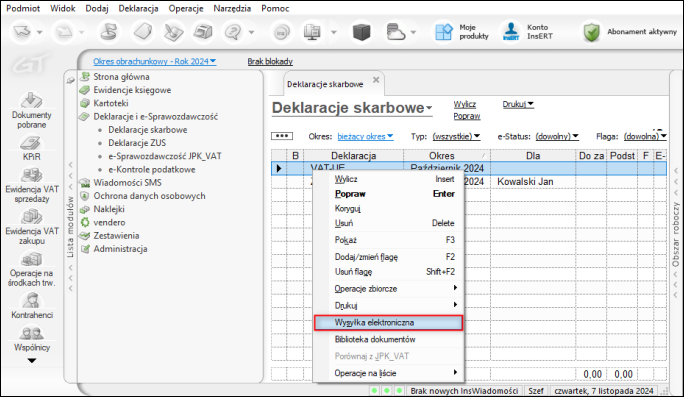This screenshot has width=684, height=397.
Task: Open Typ (wszystkie) filter dropdown
Action: pos(456,137)
